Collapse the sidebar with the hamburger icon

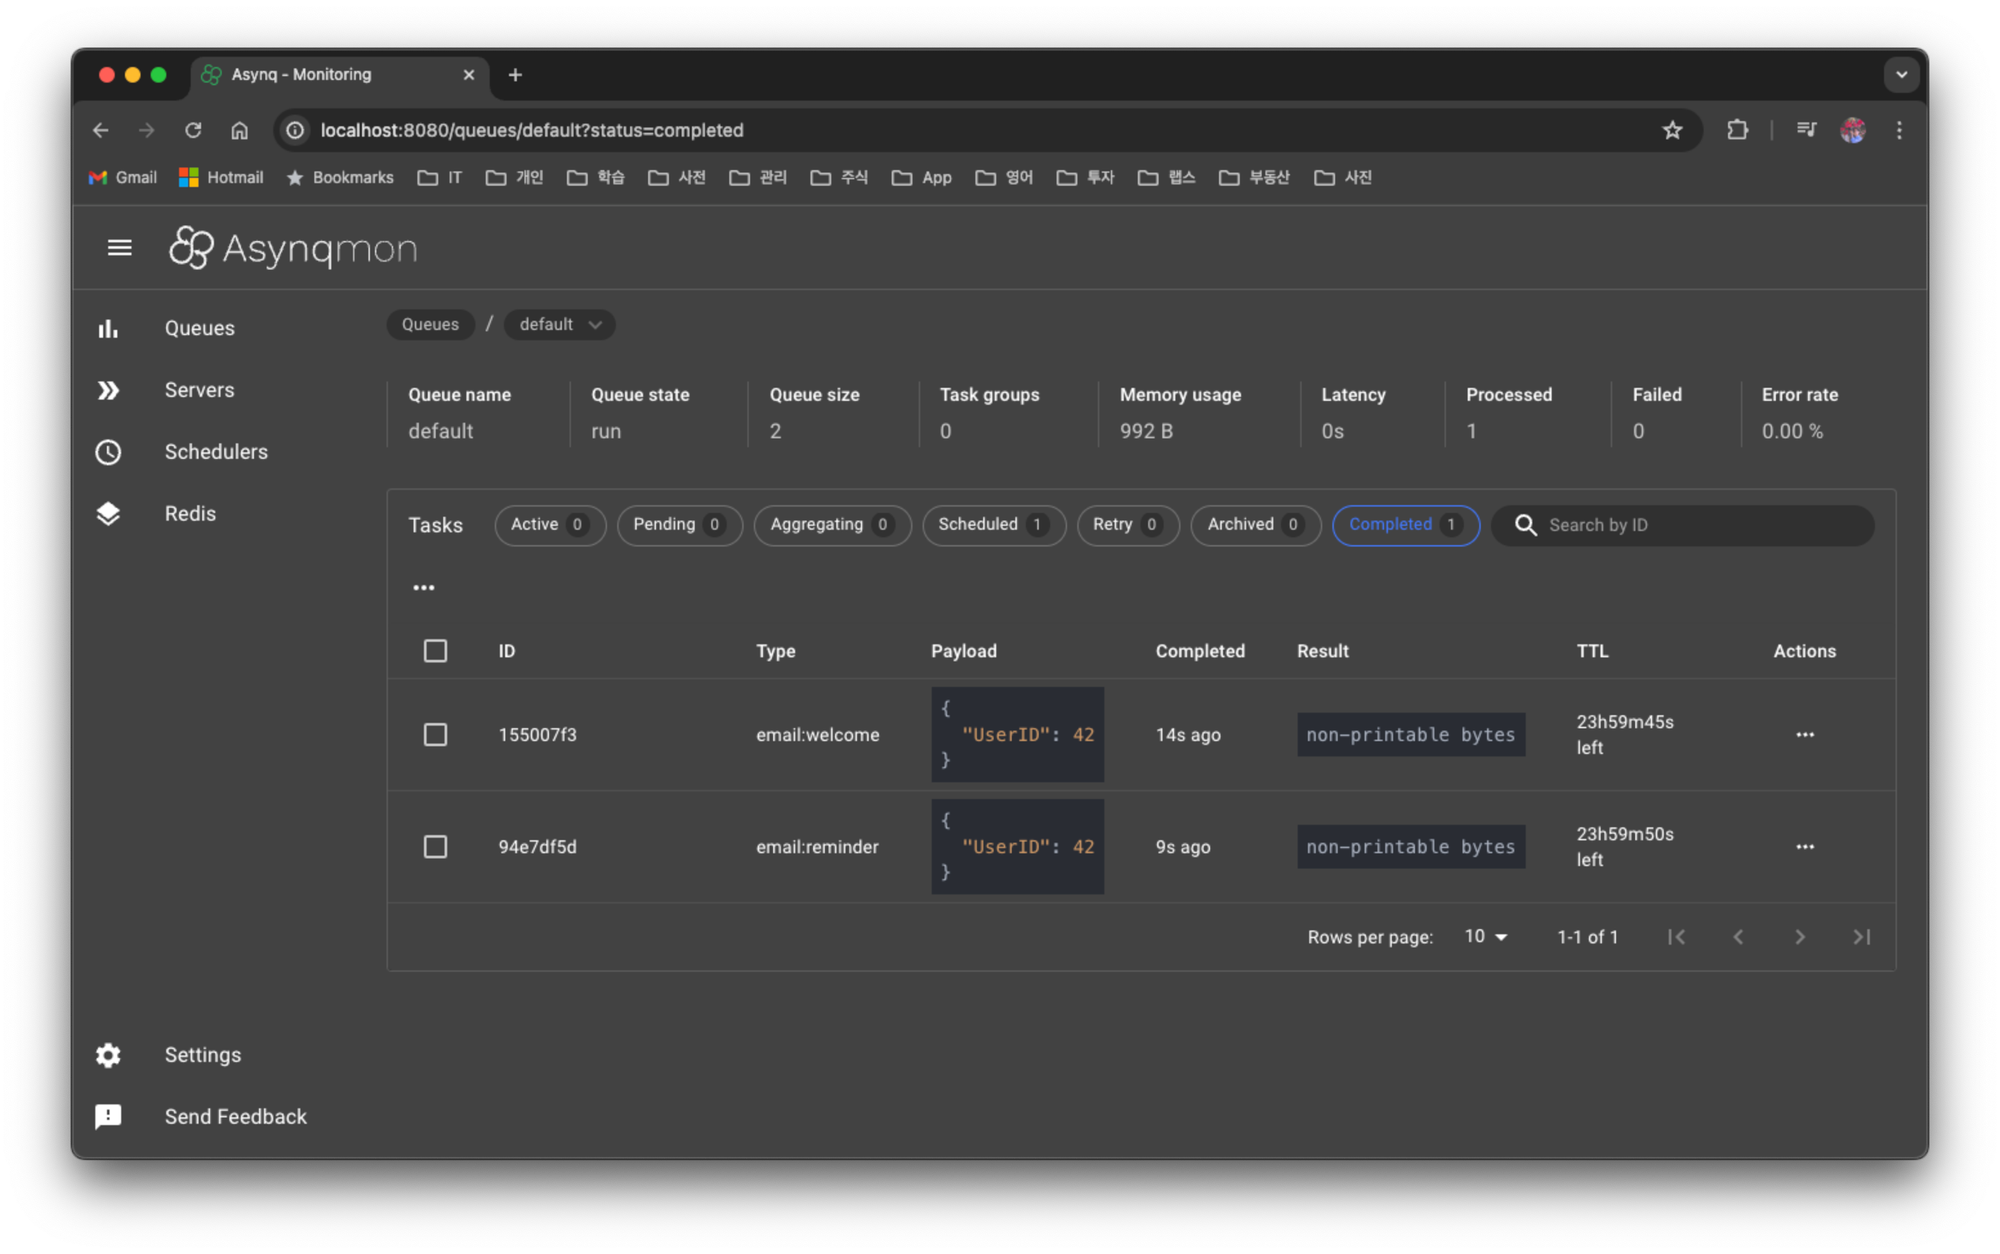119,247
